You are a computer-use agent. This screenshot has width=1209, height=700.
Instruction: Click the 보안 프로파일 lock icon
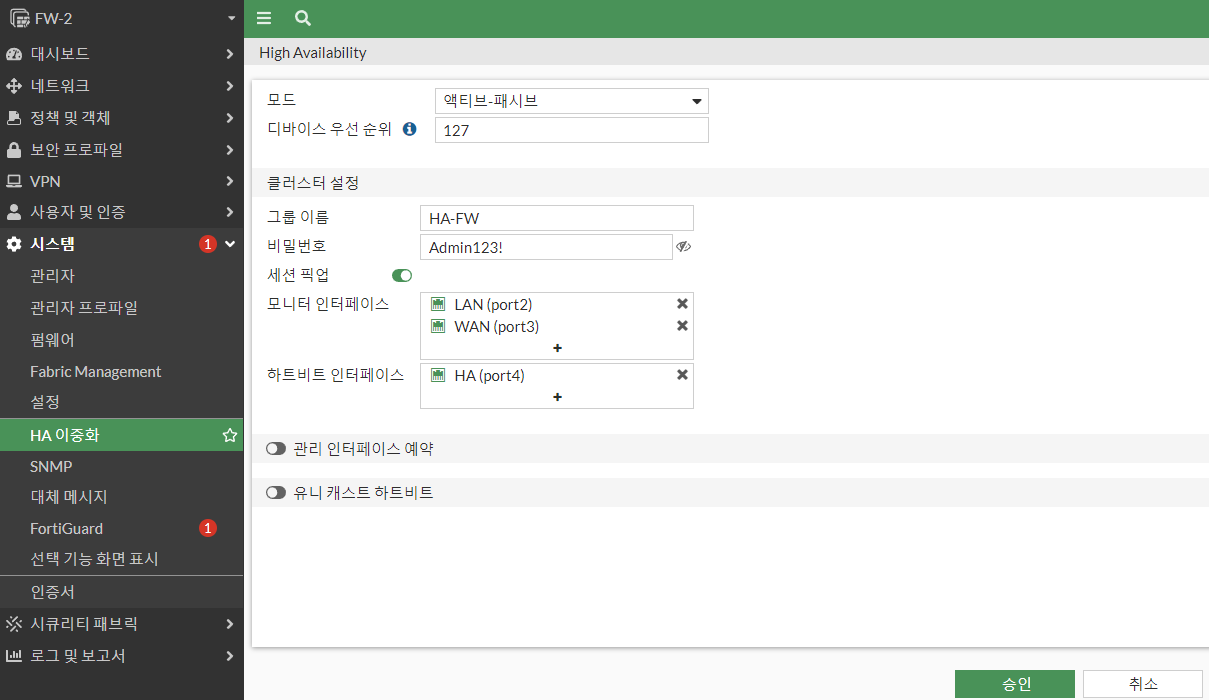pyautogui.click(x=14, y=150)
